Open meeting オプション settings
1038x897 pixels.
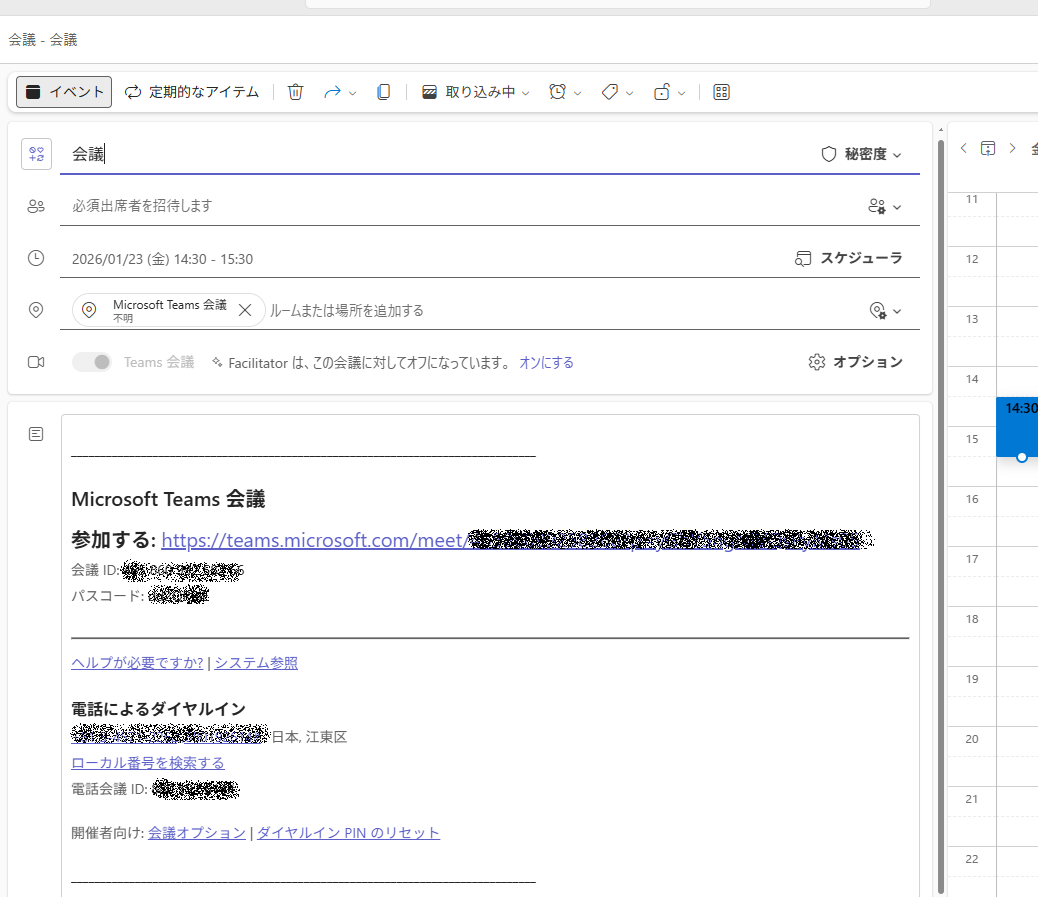(x=855, y=362)
